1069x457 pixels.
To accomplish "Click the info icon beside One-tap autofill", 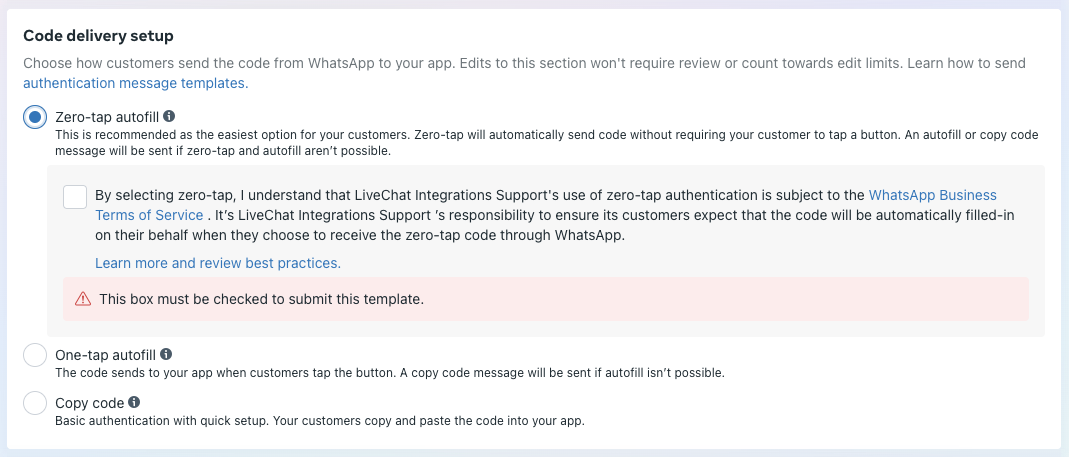I will pos(166,354).
